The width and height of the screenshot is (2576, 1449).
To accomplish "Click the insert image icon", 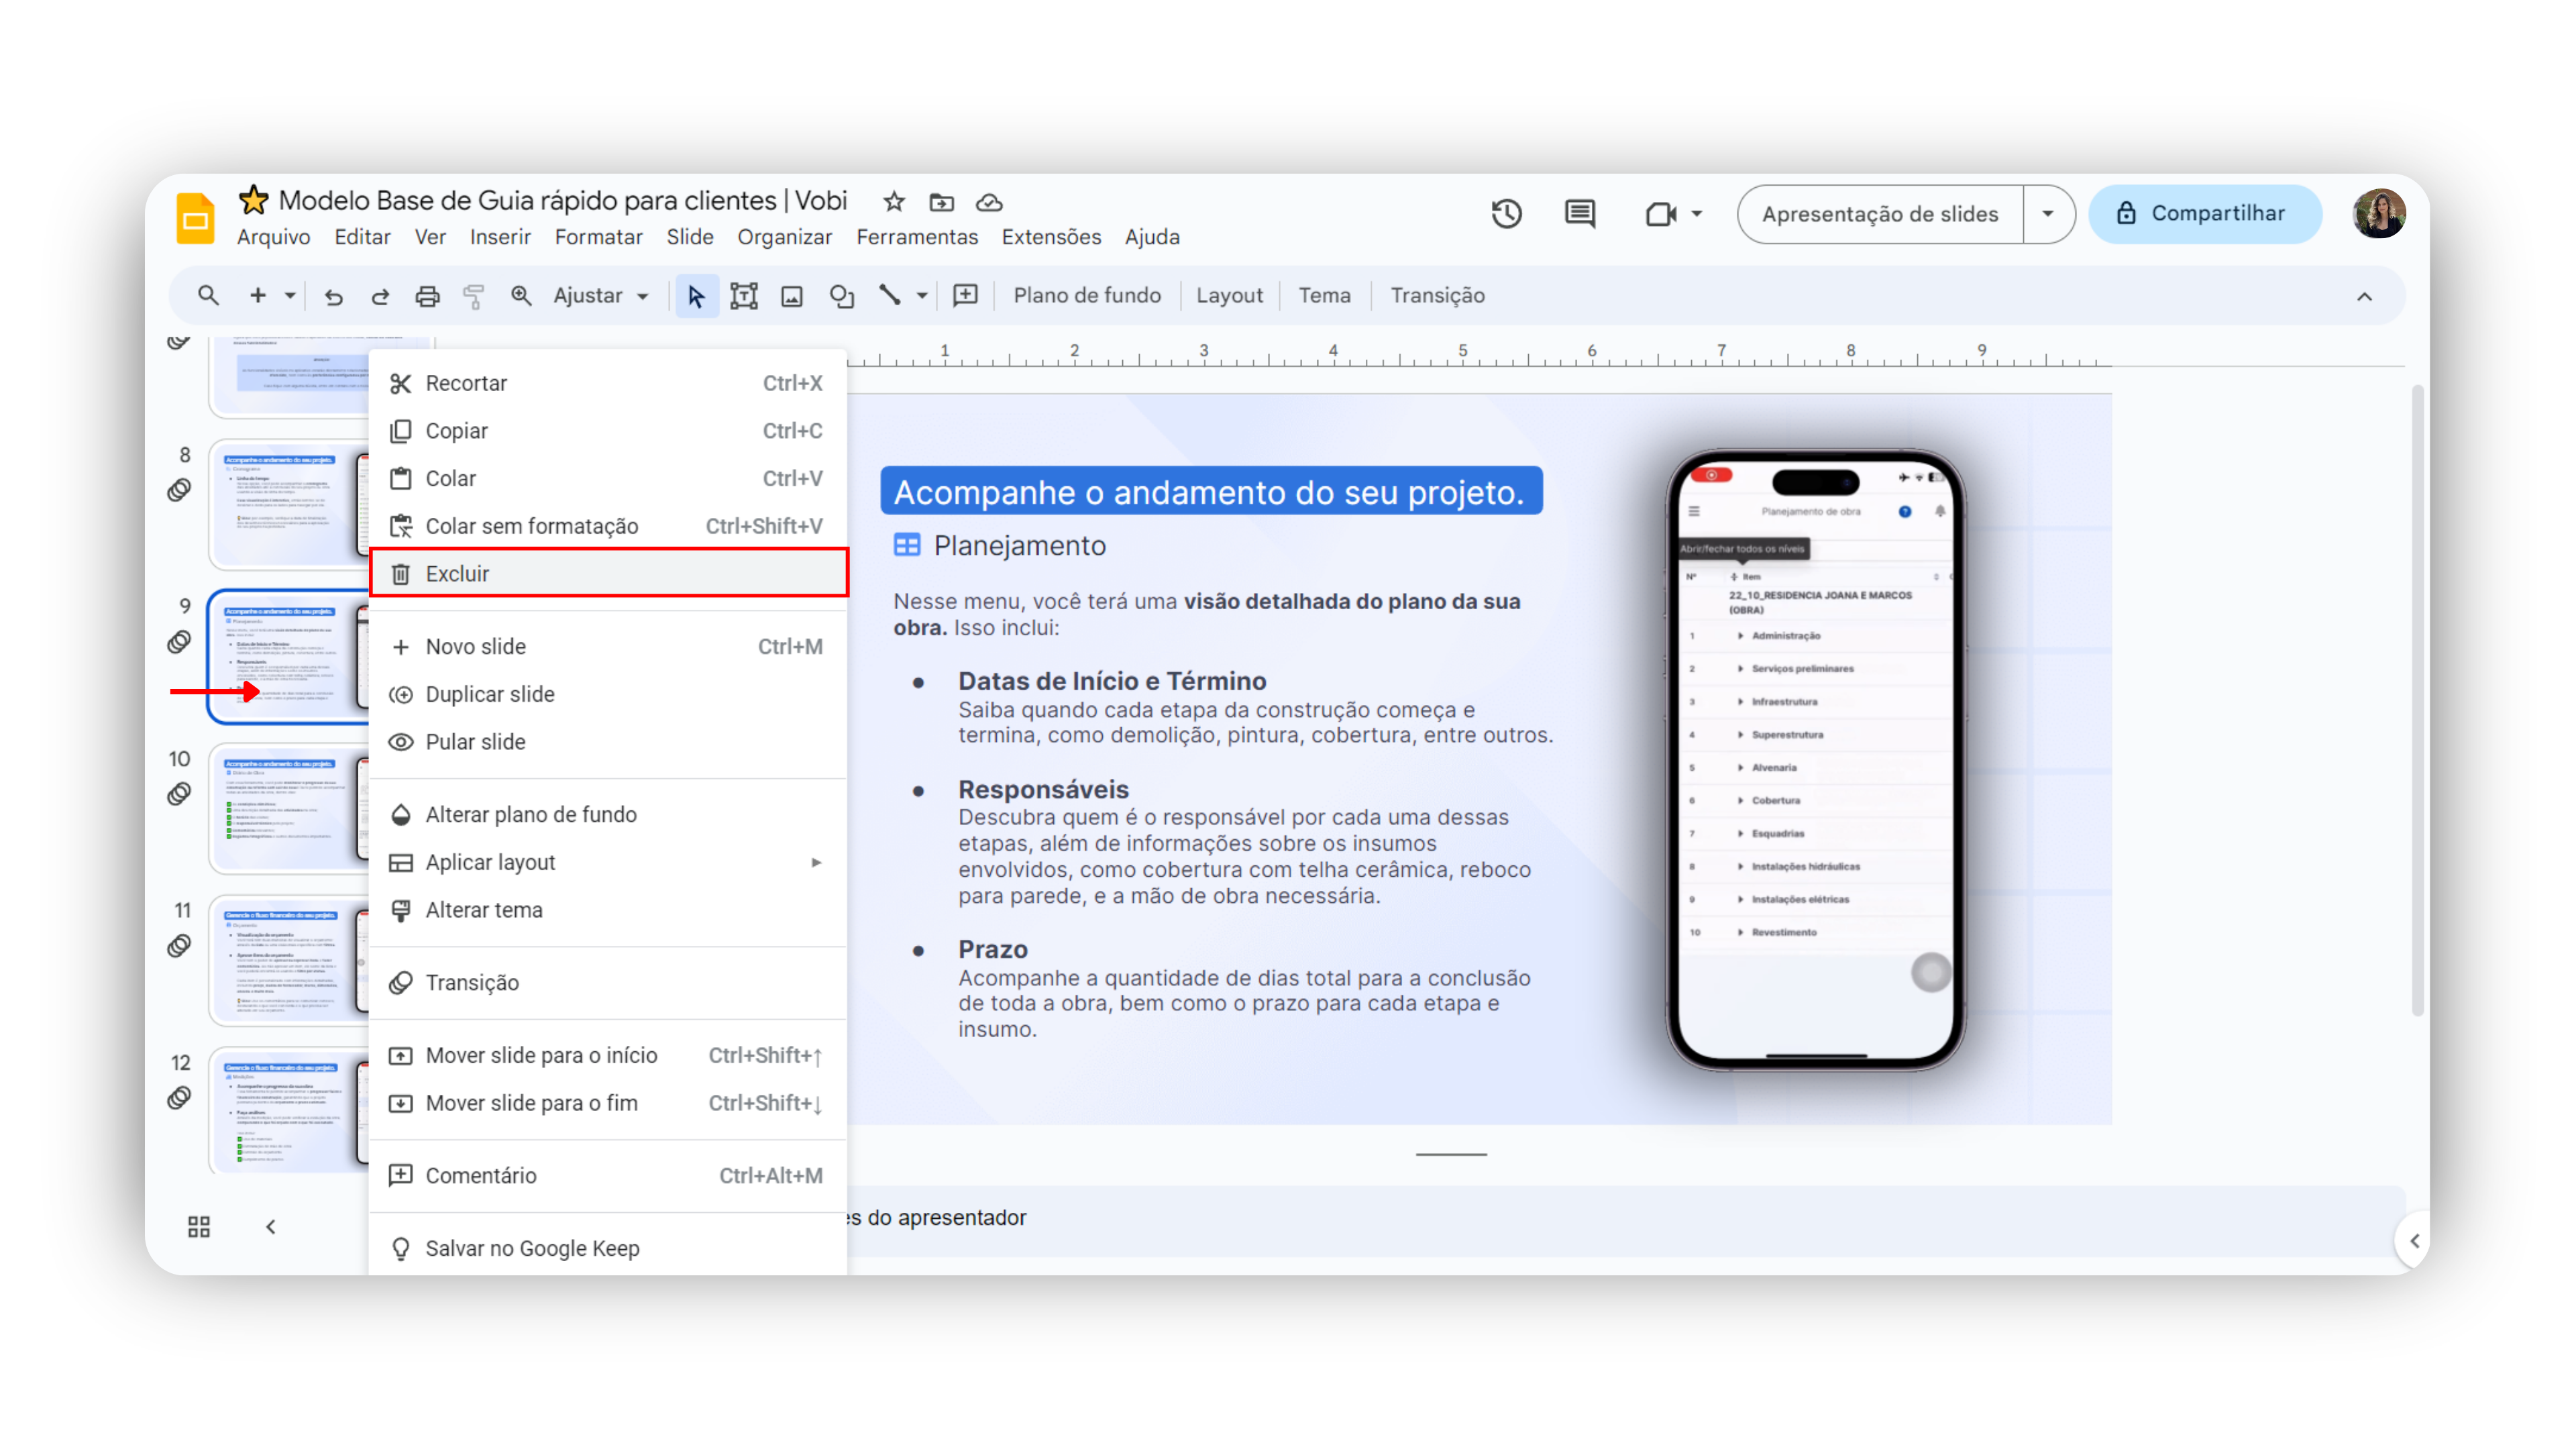I will coord(792,296).
